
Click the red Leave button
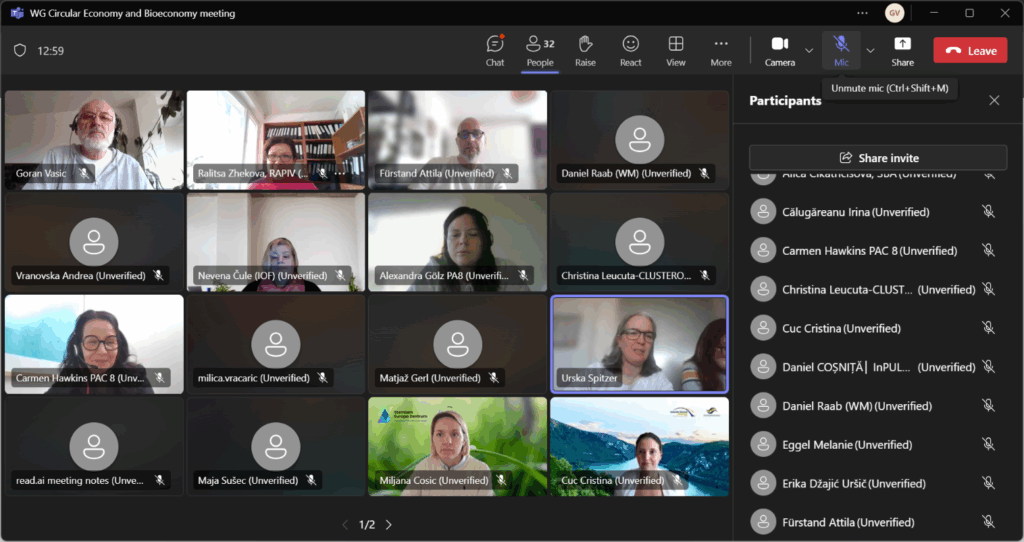tap(970, 50)
